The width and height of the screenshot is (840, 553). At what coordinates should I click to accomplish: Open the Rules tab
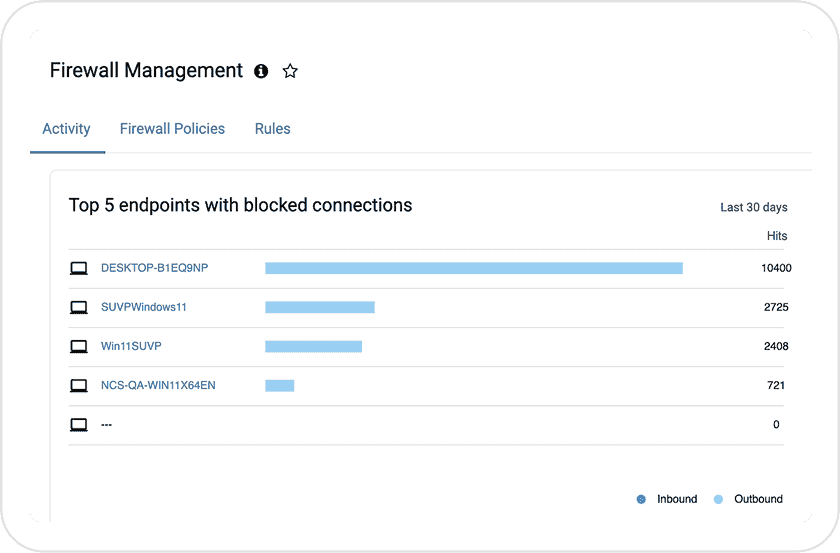coord(273,129)
